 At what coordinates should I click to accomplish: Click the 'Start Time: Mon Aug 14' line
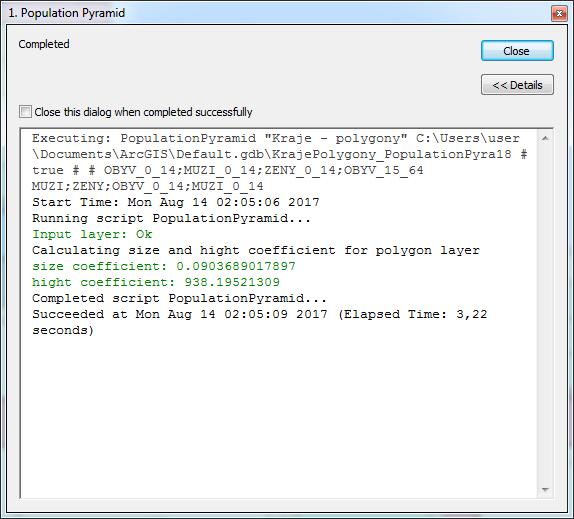tap(176, 202)
